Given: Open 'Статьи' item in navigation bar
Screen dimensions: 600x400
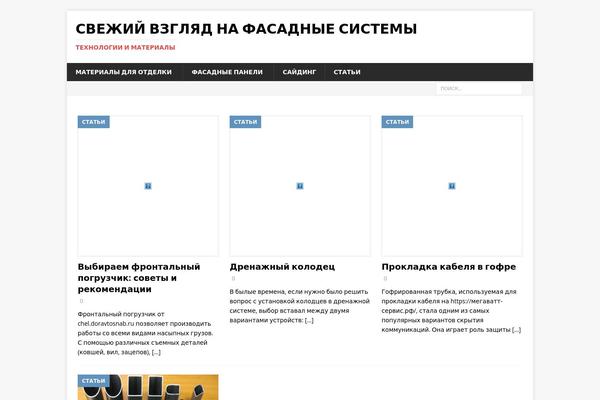Looking at the screenshot, I should point(347,72).
